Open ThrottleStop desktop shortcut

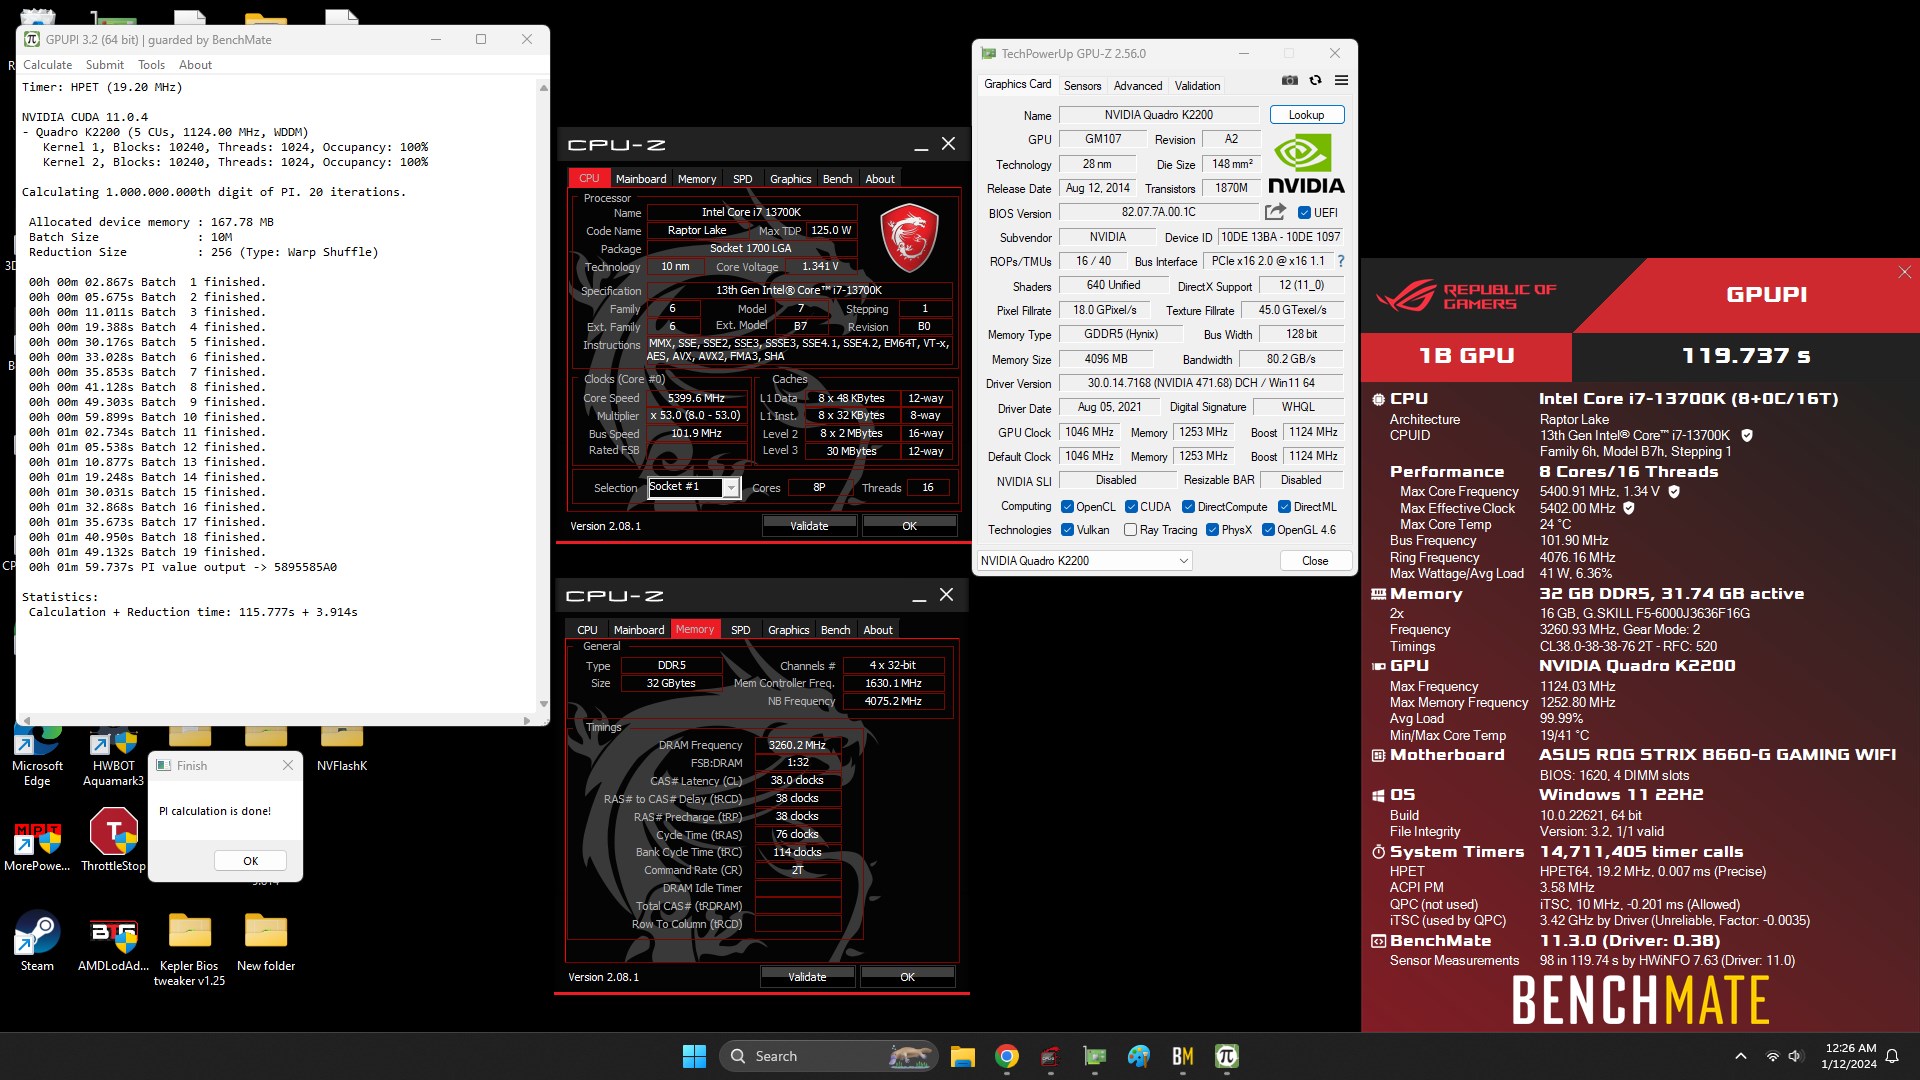113,840
